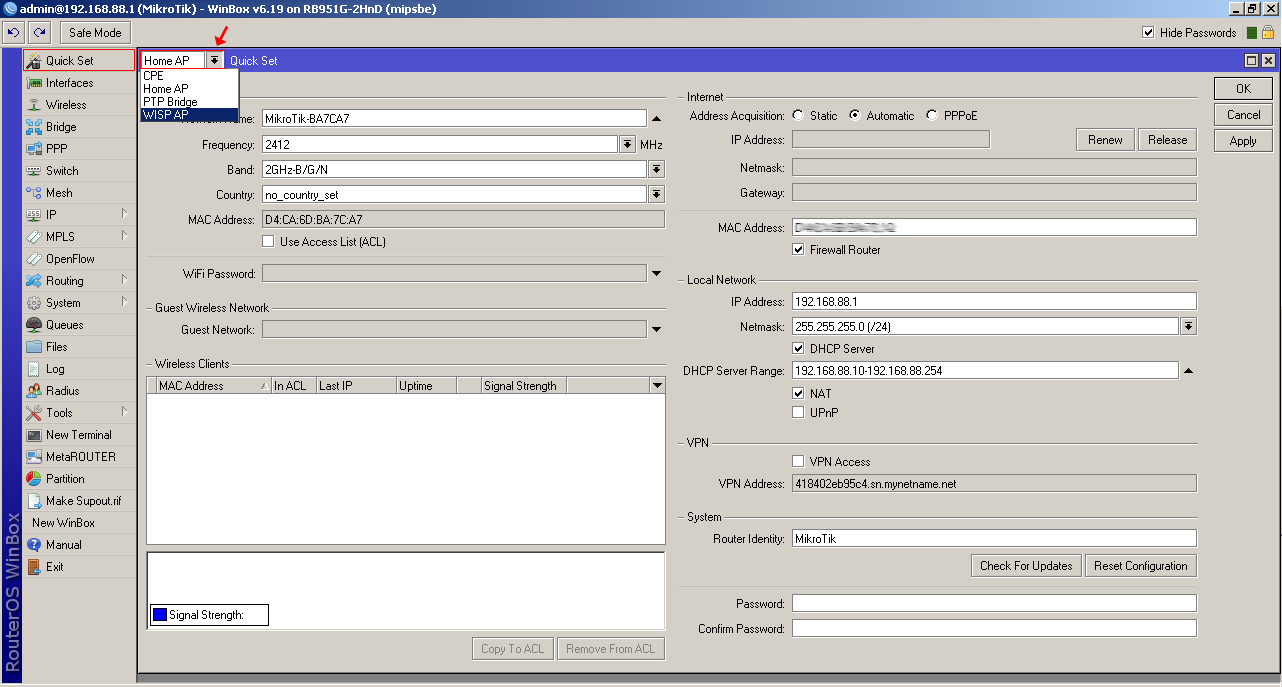Viewport: 1282px width, 687px height.
Task: Click the Exit icon in sidebar
Action: coord(34,567)
